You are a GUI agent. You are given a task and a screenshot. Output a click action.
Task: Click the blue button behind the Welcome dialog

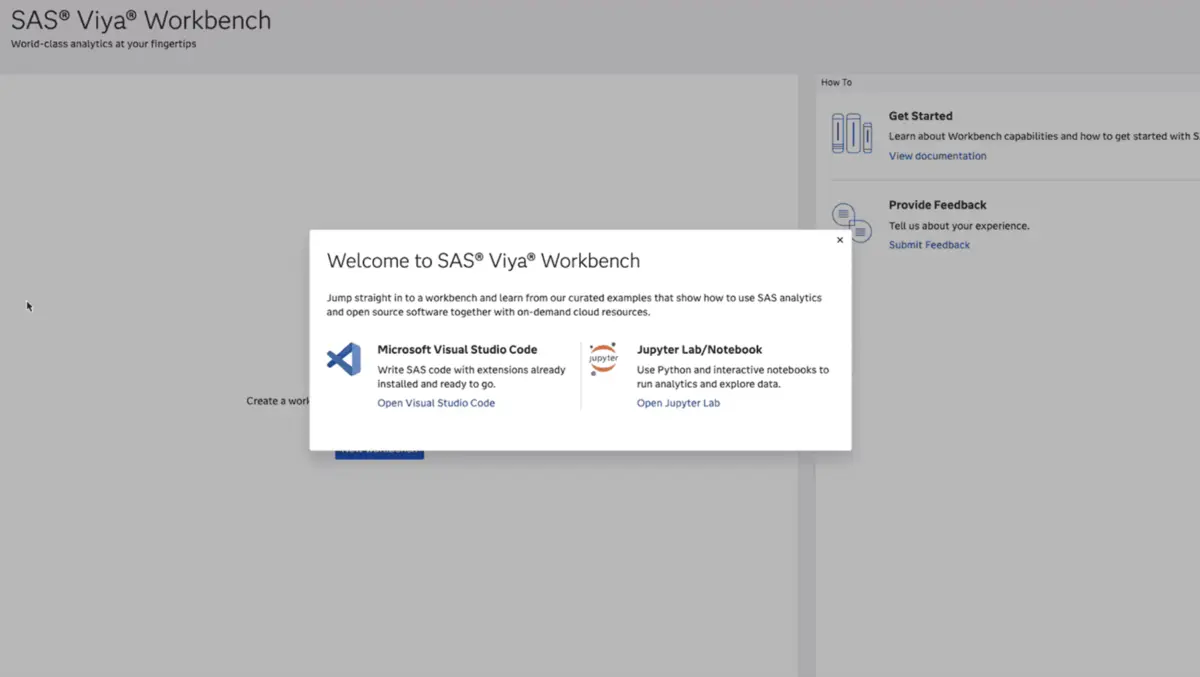coord(379,454)
